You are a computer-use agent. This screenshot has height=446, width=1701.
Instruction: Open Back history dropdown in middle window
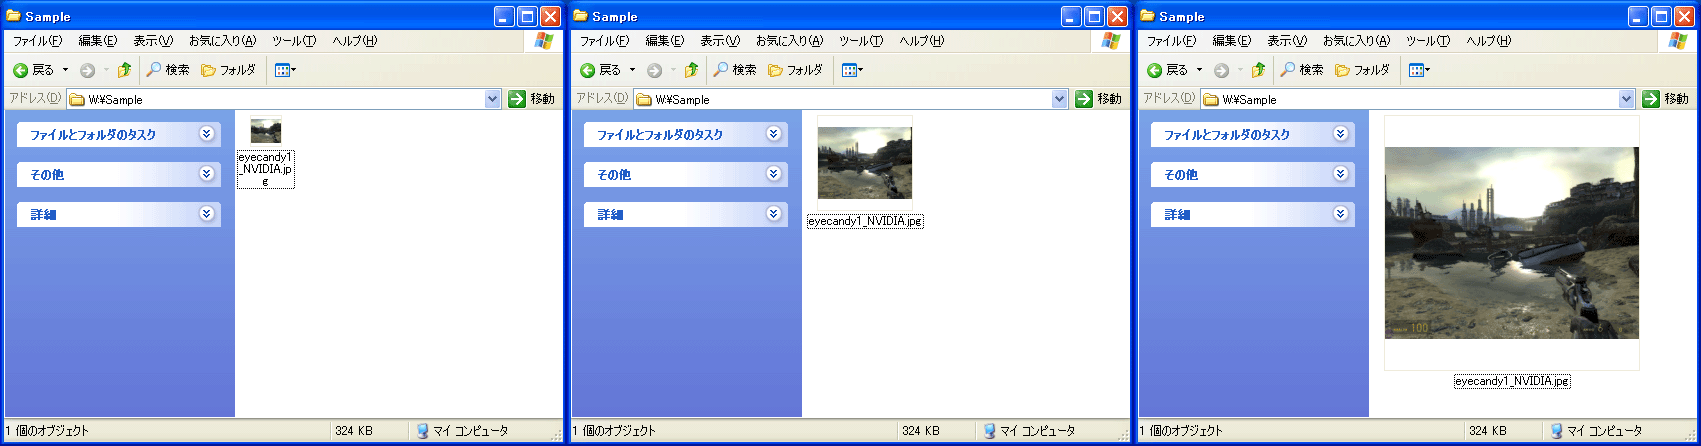point(632,70)
